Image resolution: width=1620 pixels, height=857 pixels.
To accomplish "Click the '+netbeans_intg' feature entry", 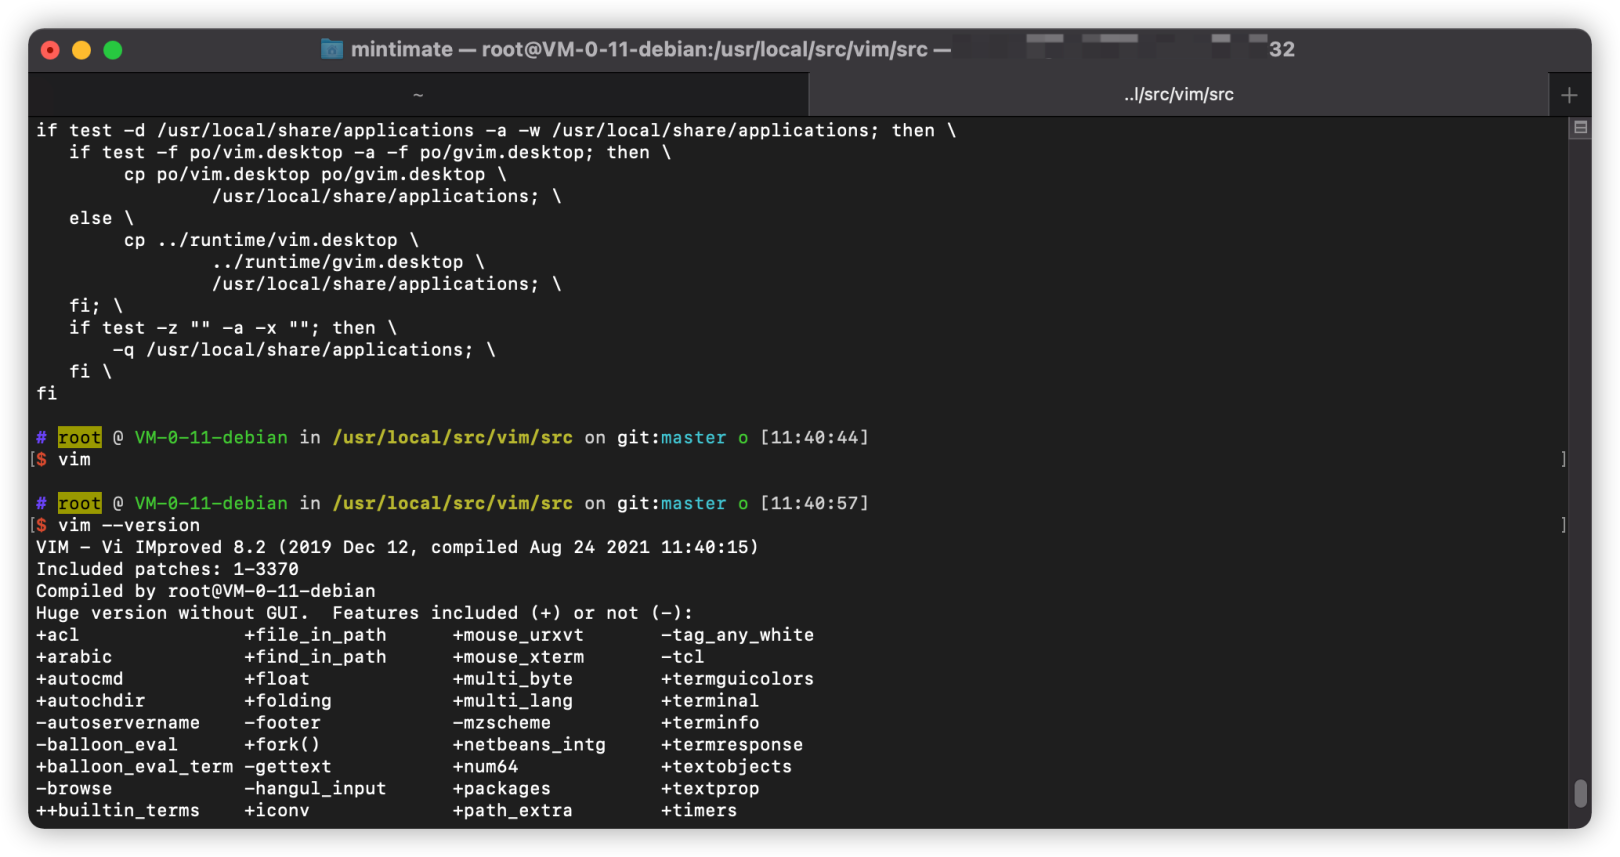I will pos(529,745).
